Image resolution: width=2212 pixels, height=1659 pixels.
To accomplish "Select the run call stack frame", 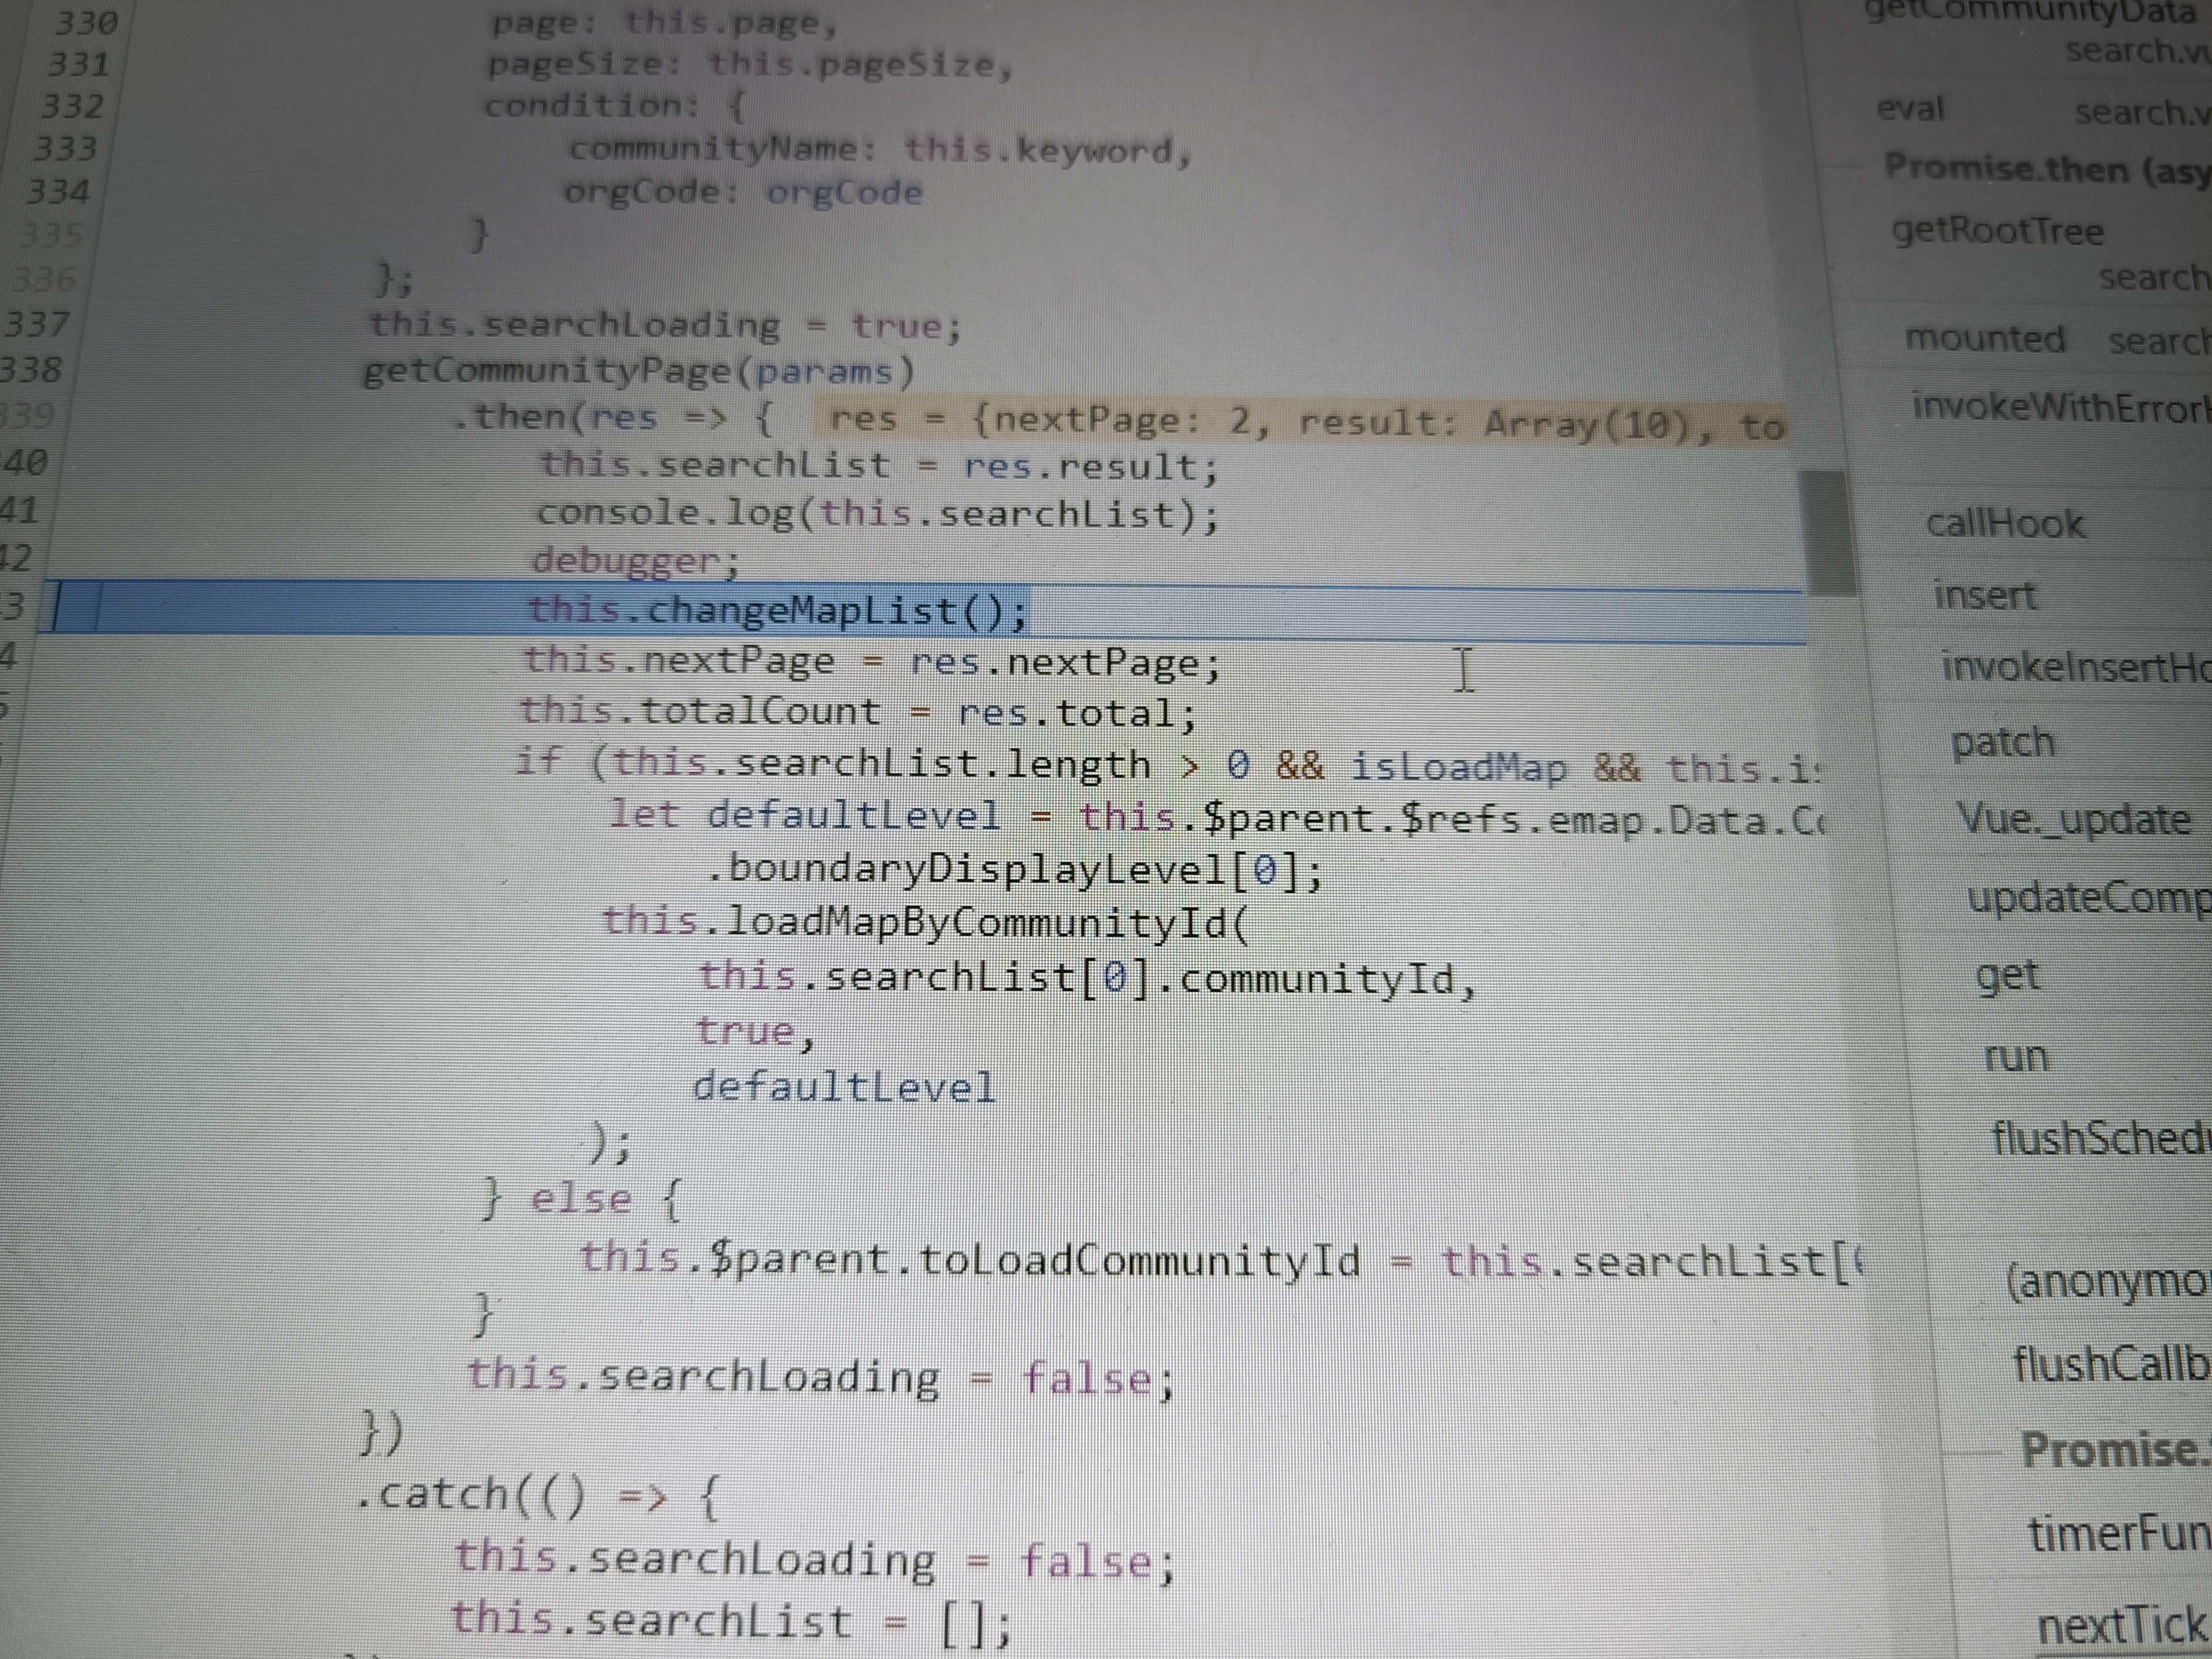I will click(x=2016, y=1056).
